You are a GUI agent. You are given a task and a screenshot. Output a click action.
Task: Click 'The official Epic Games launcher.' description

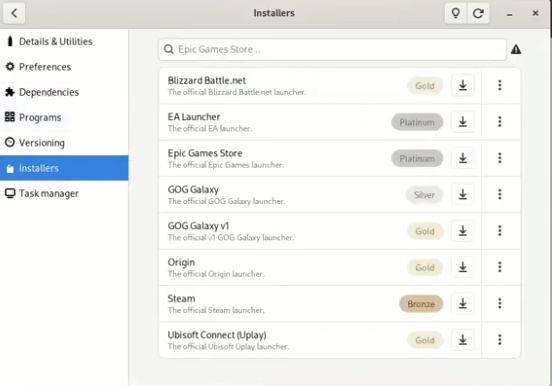[226, 165]
